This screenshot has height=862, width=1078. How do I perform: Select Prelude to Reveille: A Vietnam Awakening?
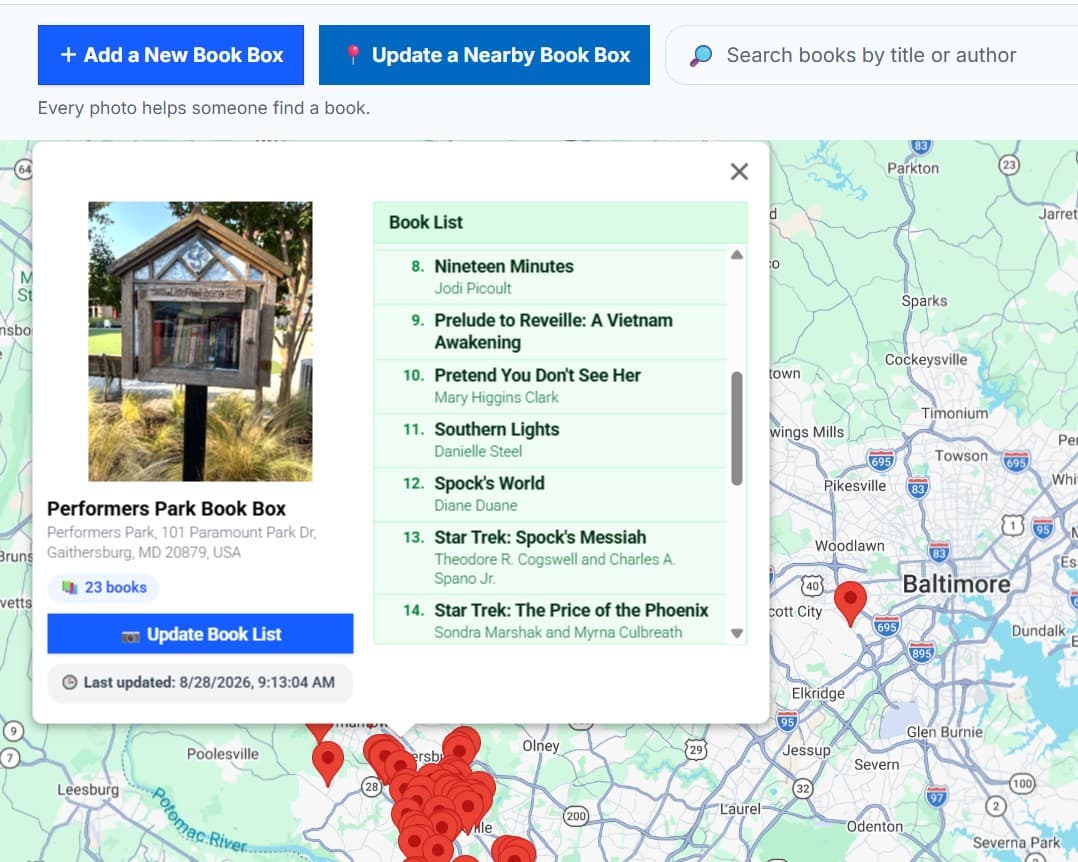coord(550,332)
